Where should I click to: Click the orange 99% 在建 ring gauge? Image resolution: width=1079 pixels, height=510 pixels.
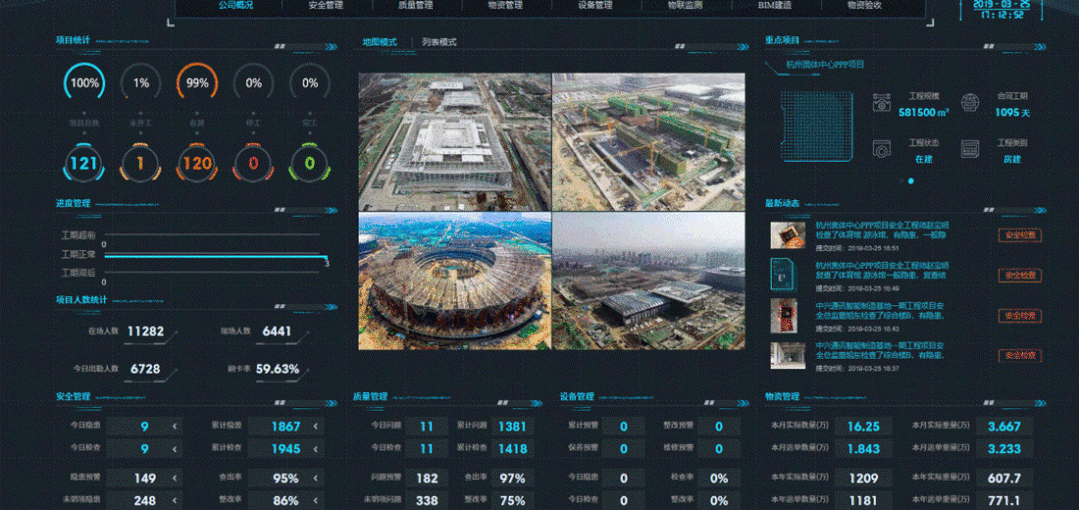click(197, 83)
